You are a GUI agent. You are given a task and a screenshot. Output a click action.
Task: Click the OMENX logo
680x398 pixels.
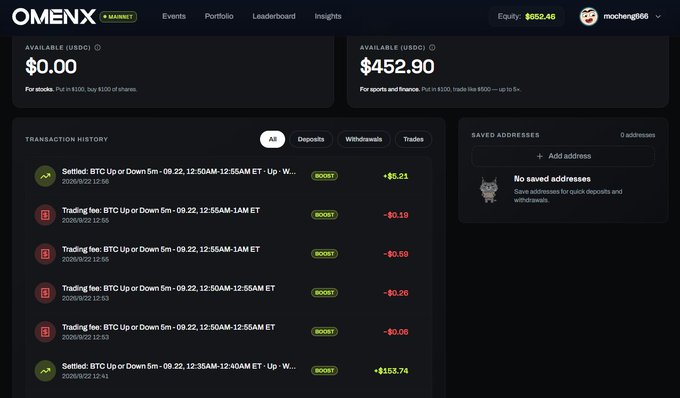tap(54, 17)
